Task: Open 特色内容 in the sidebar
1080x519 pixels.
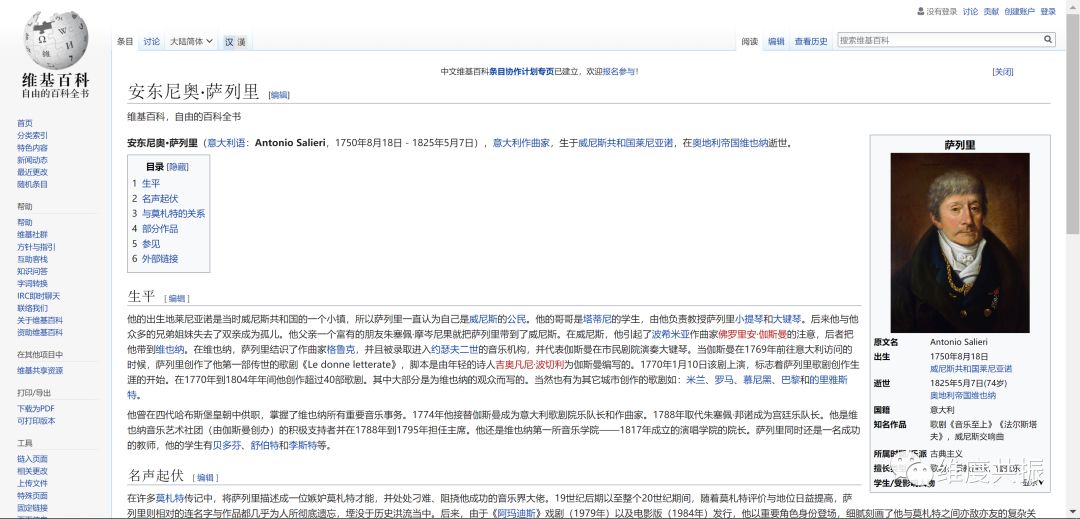Action: (32, 148)
